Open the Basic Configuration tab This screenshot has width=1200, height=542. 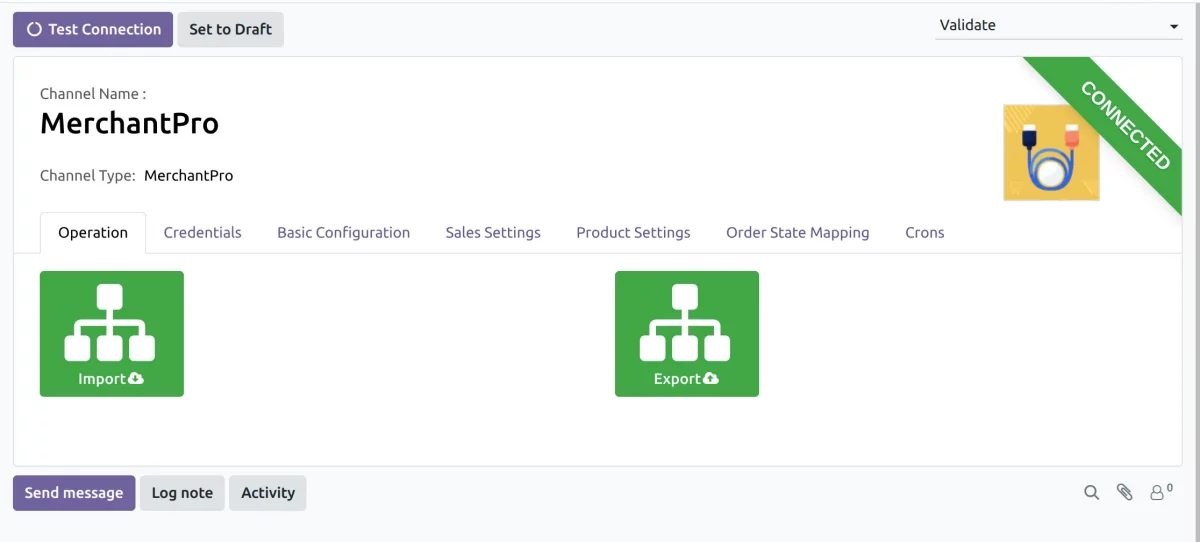343,232
